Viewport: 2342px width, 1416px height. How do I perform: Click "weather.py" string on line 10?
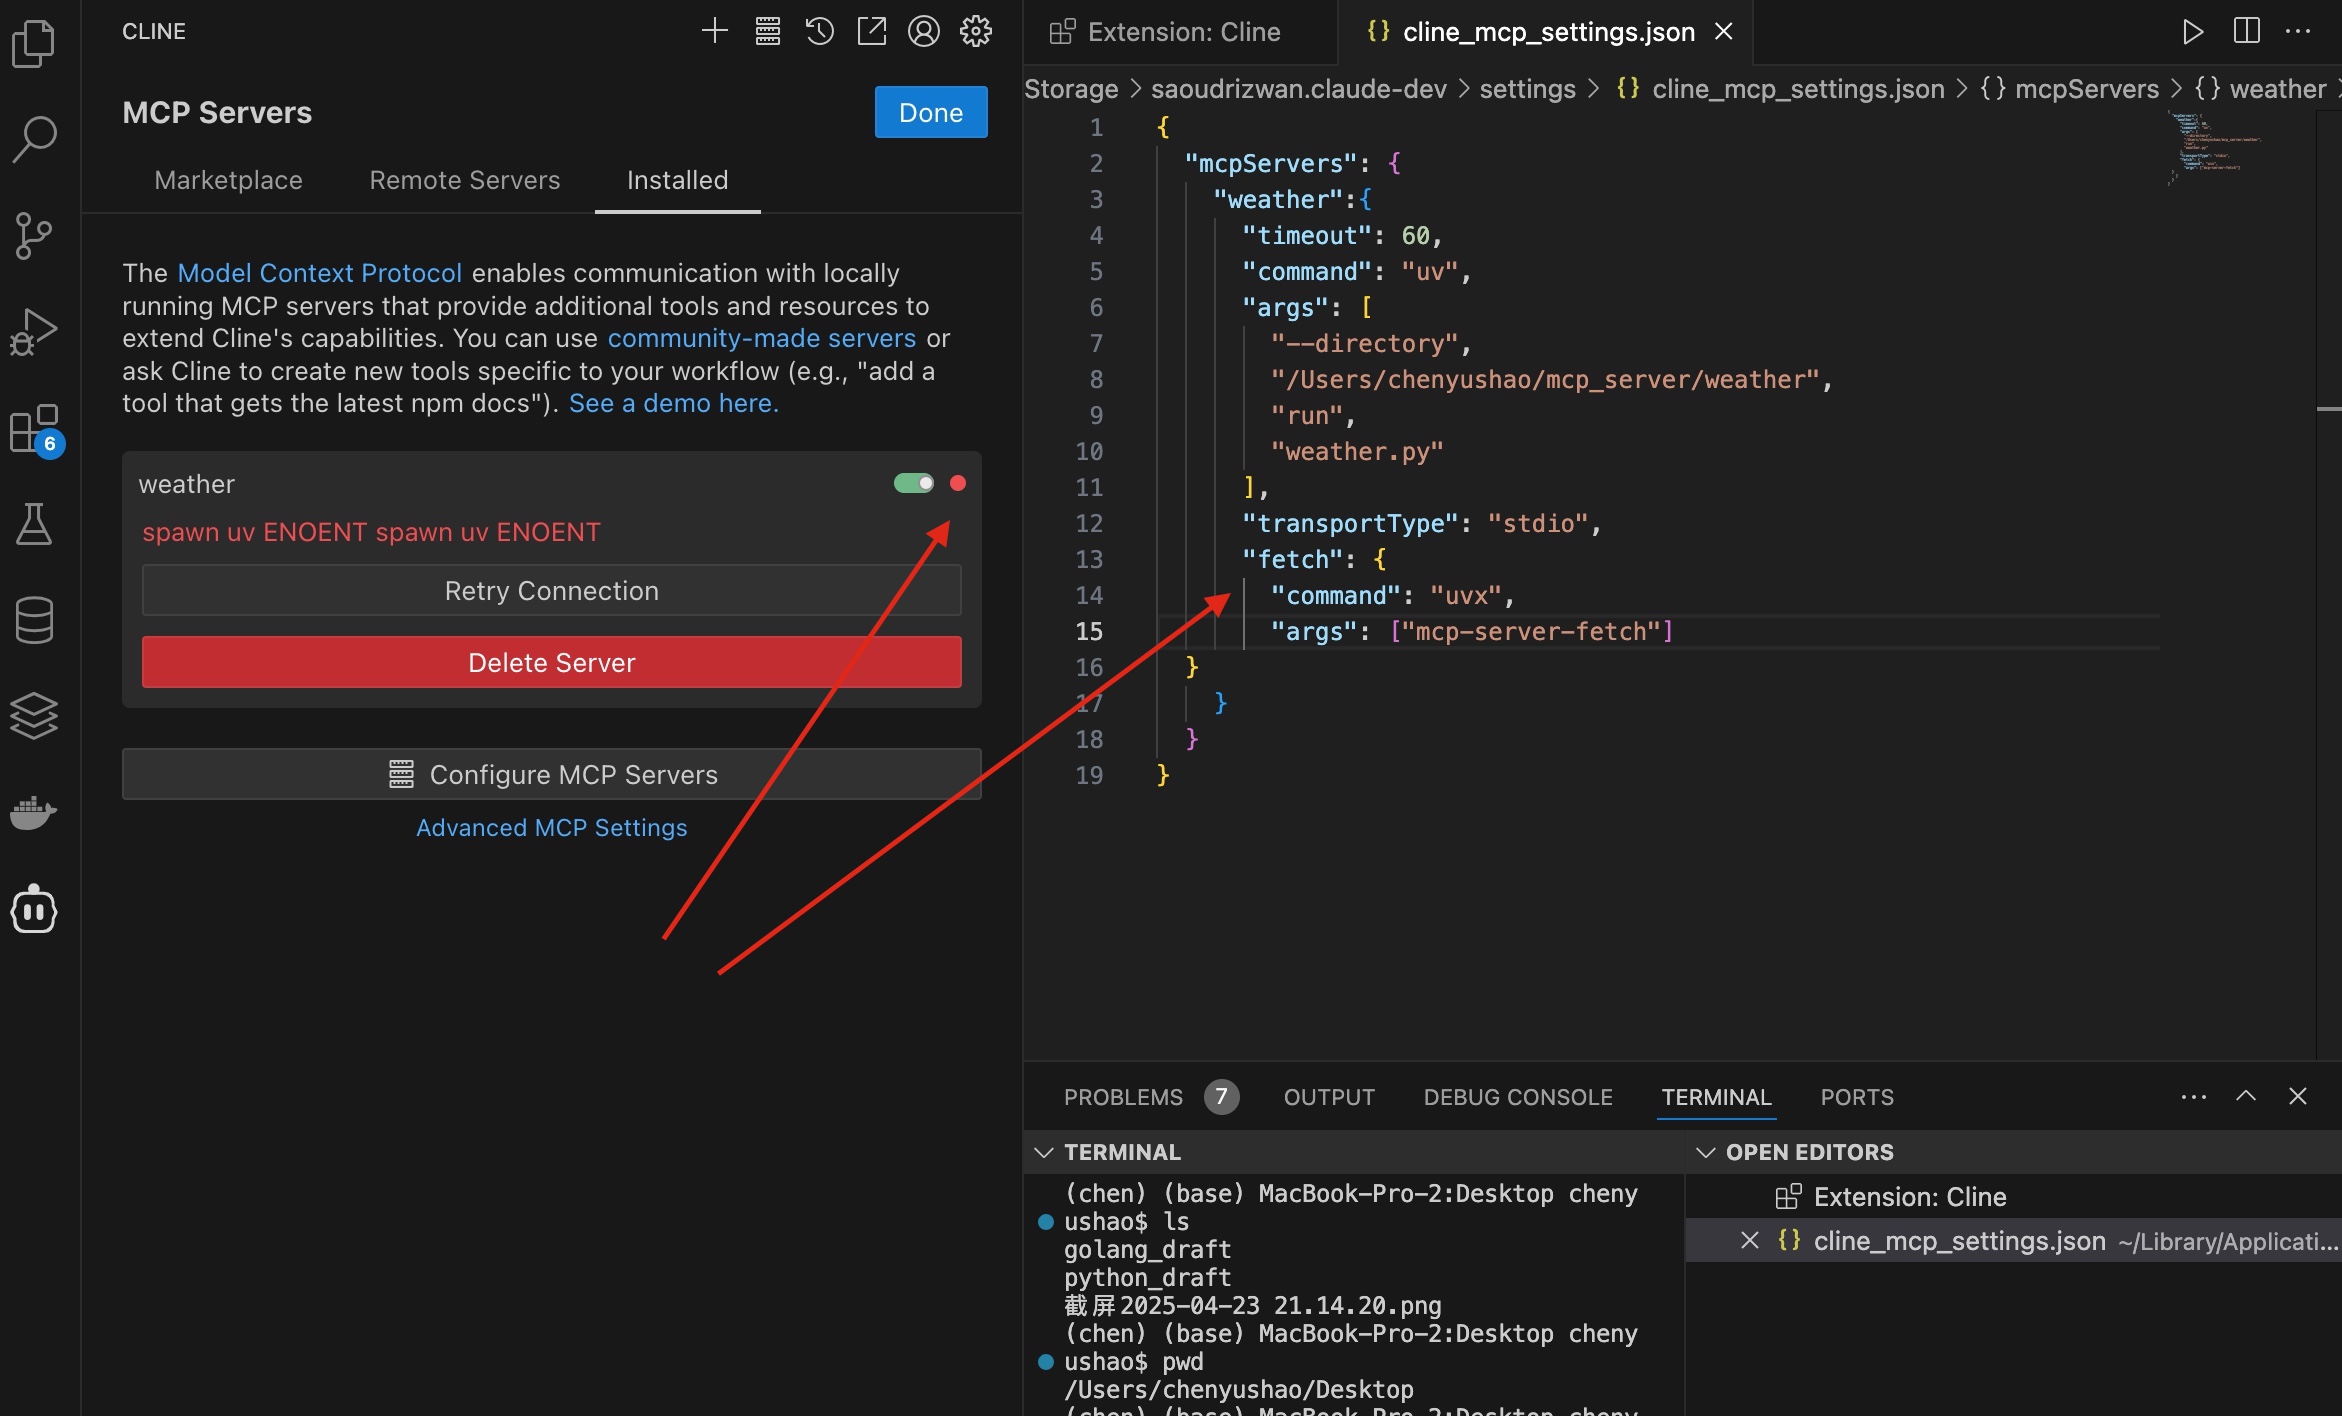tap(1356, 451)
